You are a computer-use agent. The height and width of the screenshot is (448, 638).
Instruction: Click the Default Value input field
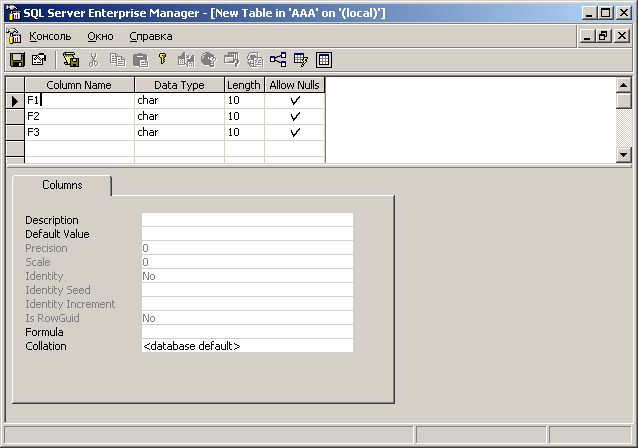(247, 234)
